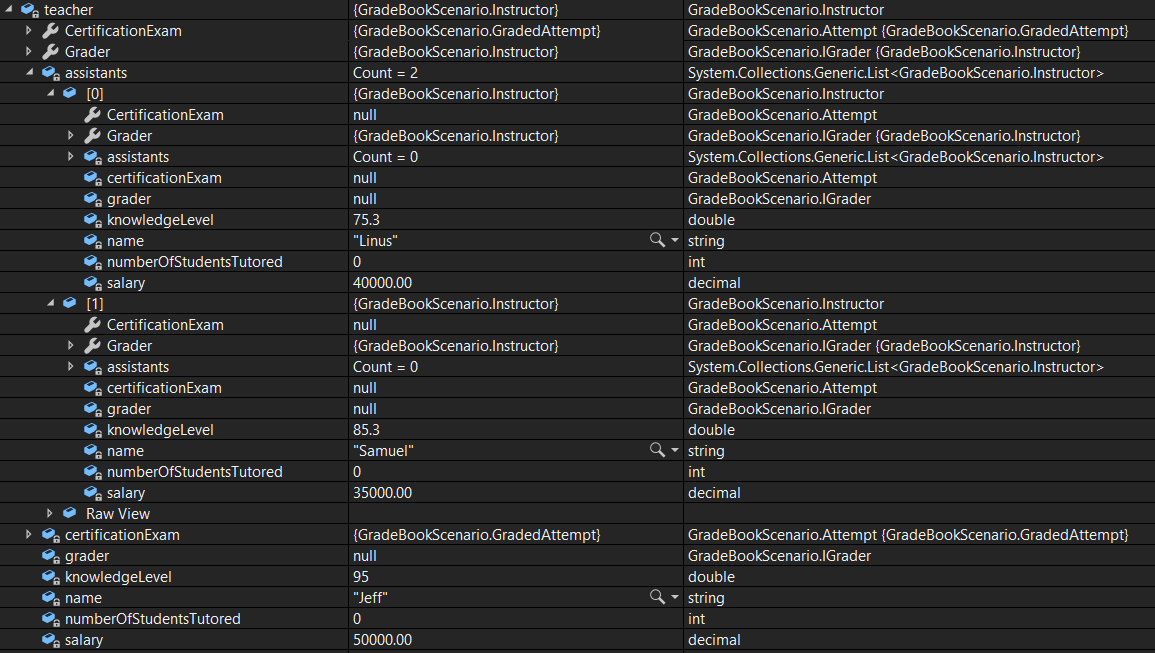Select the [0] row label
Viewport: 1155px width, 653px height.
94,94
